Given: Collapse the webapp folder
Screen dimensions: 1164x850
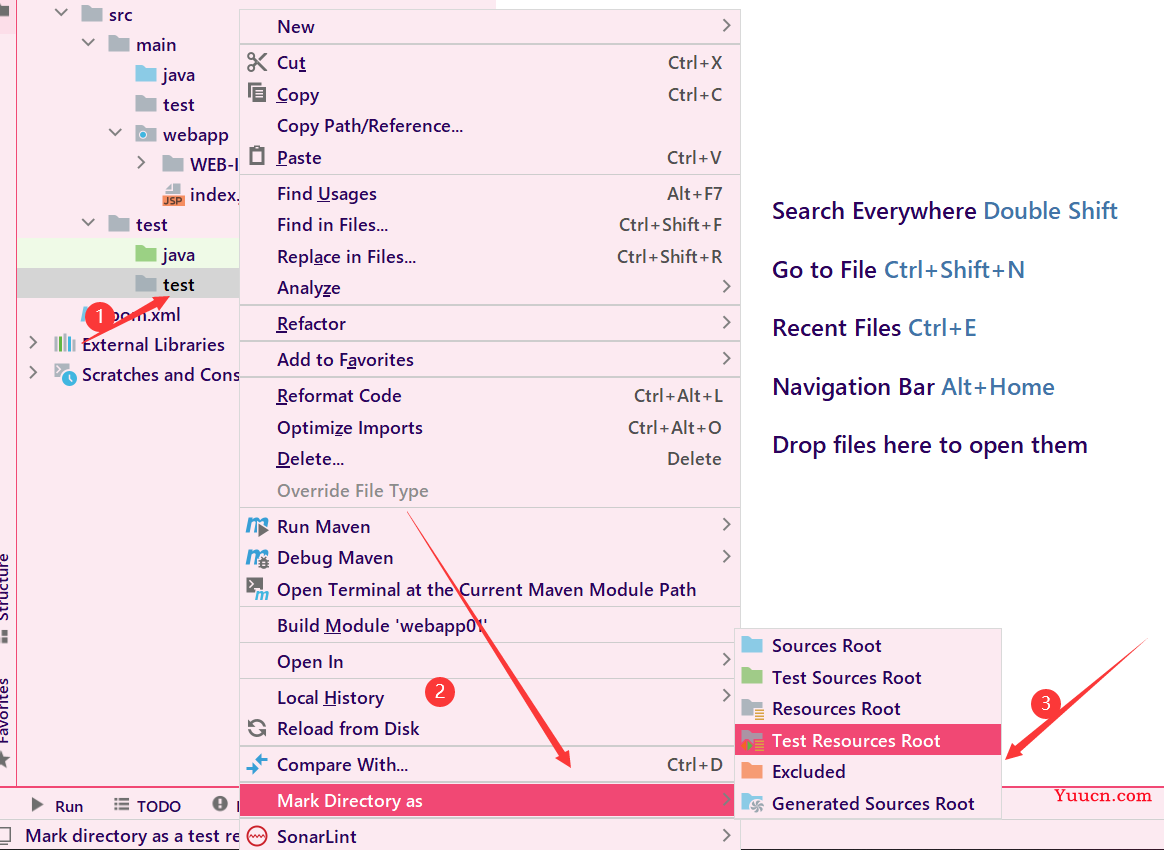Looking at the screenshot, I should click(115, 132).
